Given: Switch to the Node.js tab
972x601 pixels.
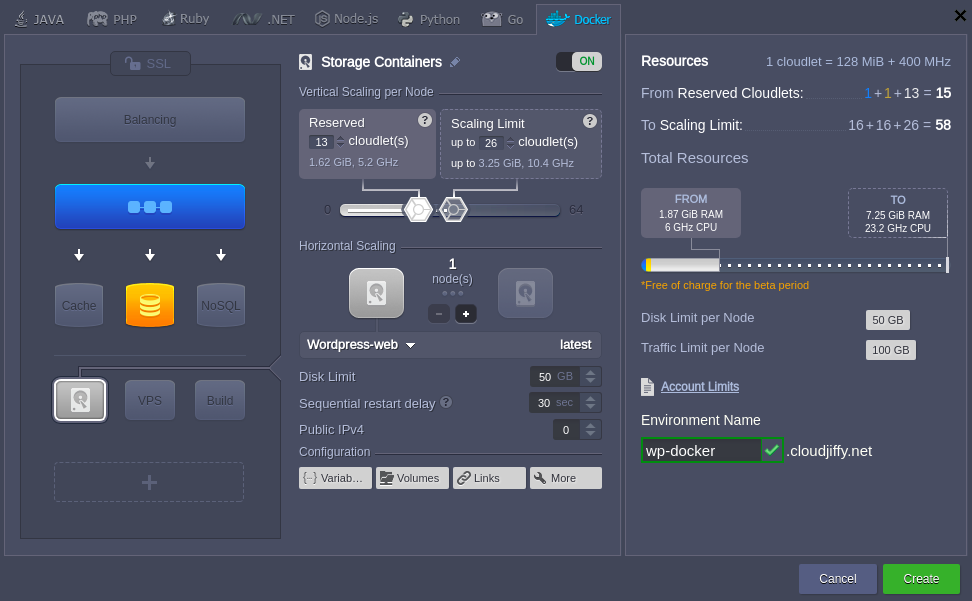Looking at the screenshot, I should 348,19.
